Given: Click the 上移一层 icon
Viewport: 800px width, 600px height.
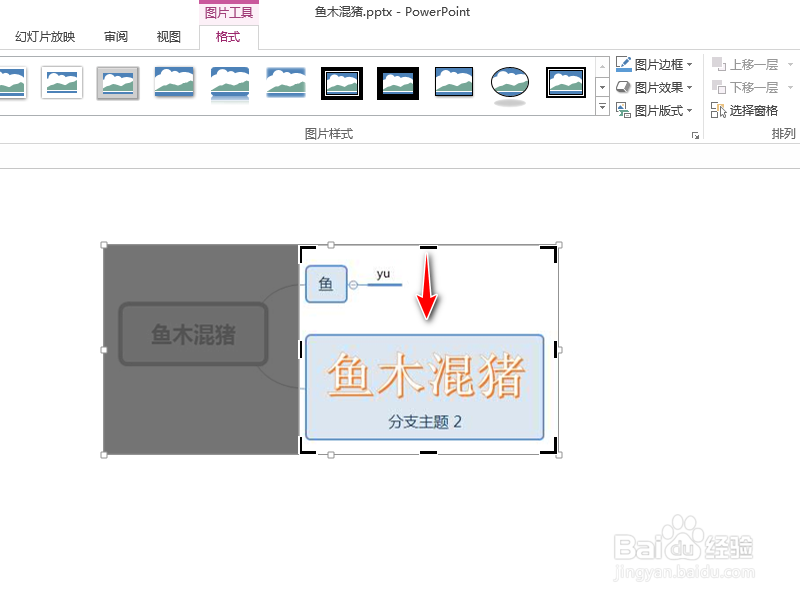Looking at the screenshot, I should click(x=719, y=64).
